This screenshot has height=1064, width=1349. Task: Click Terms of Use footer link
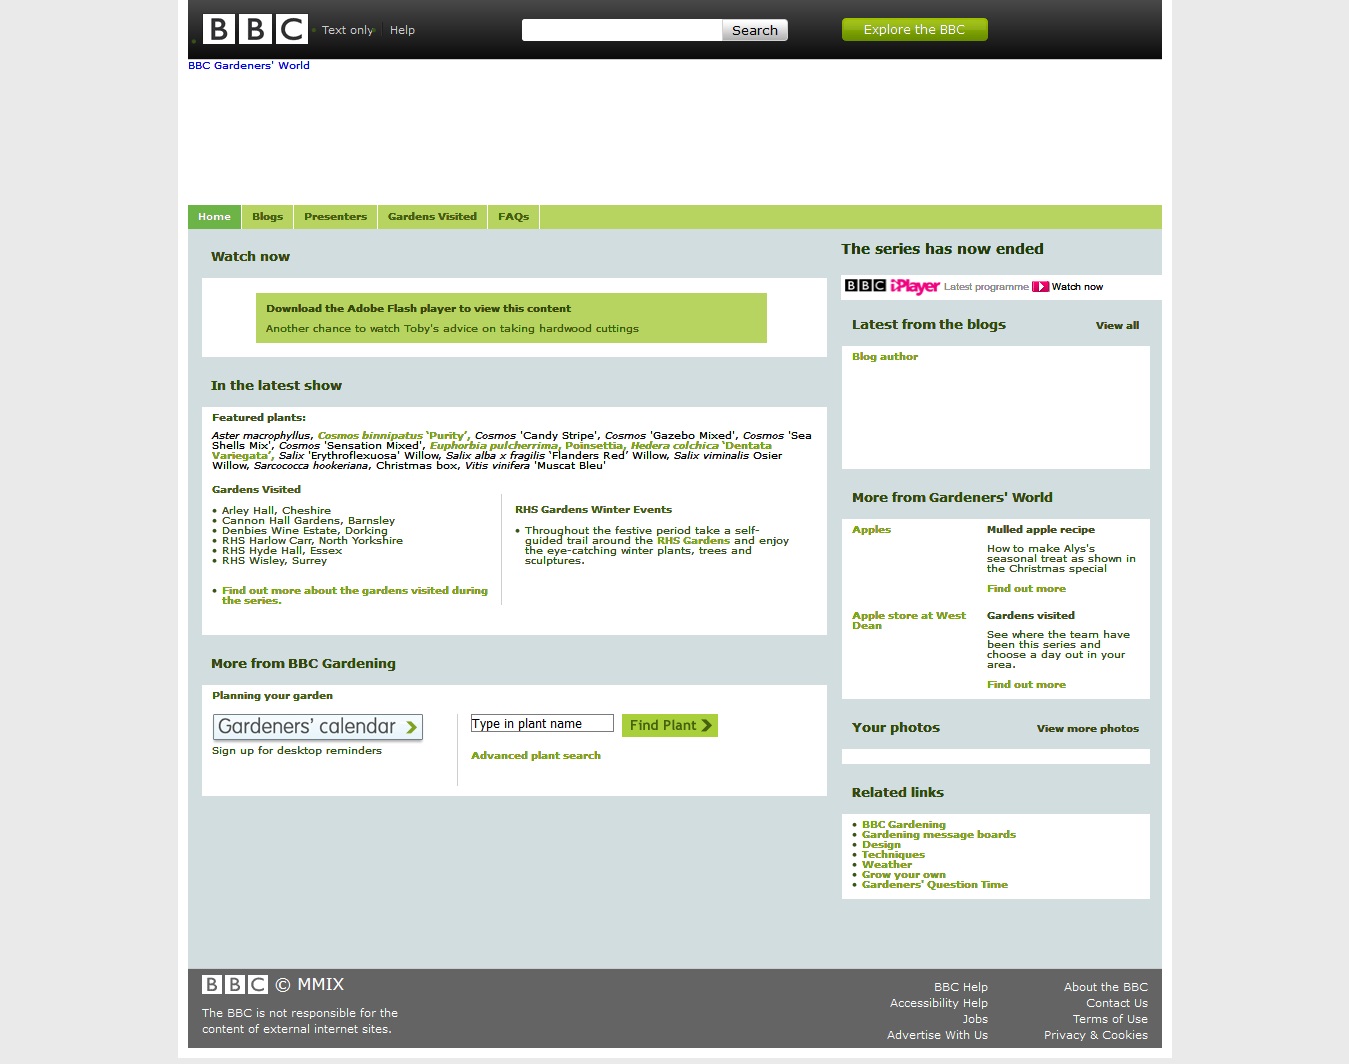click(1110, 1019)
